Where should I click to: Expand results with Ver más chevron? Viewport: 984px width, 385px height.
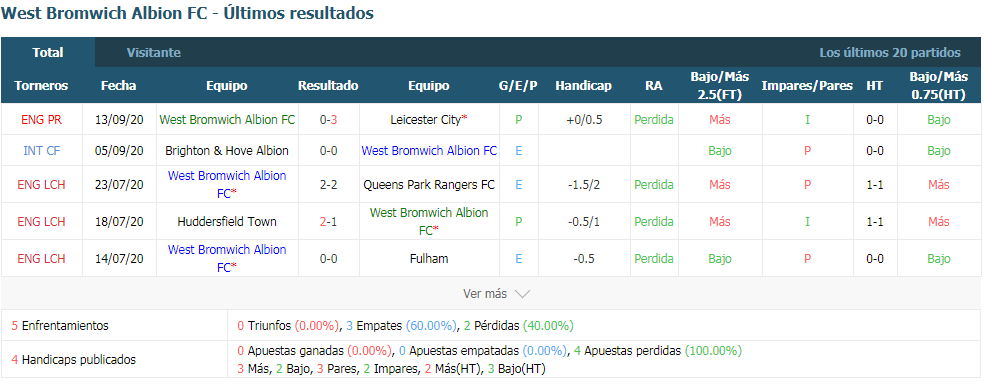[x=496, y=293]
